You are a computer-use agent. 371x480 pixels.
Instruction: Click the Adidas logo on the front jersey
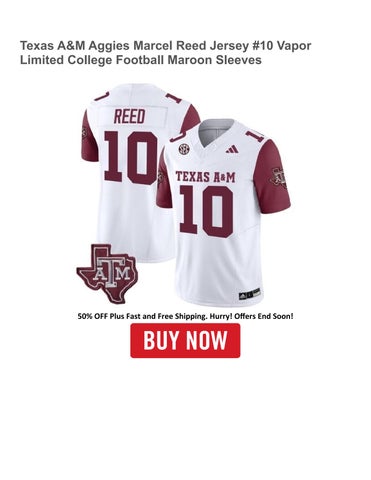pos(232,149)
